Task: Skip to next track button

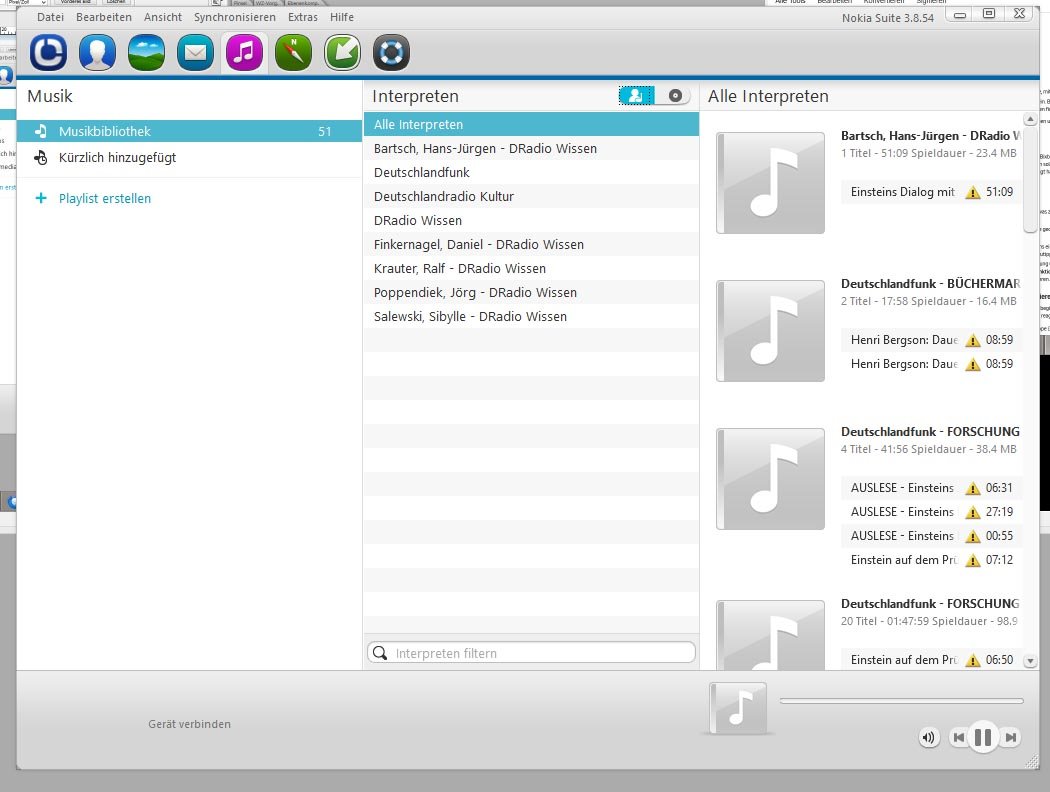Action: point(1010,738)
